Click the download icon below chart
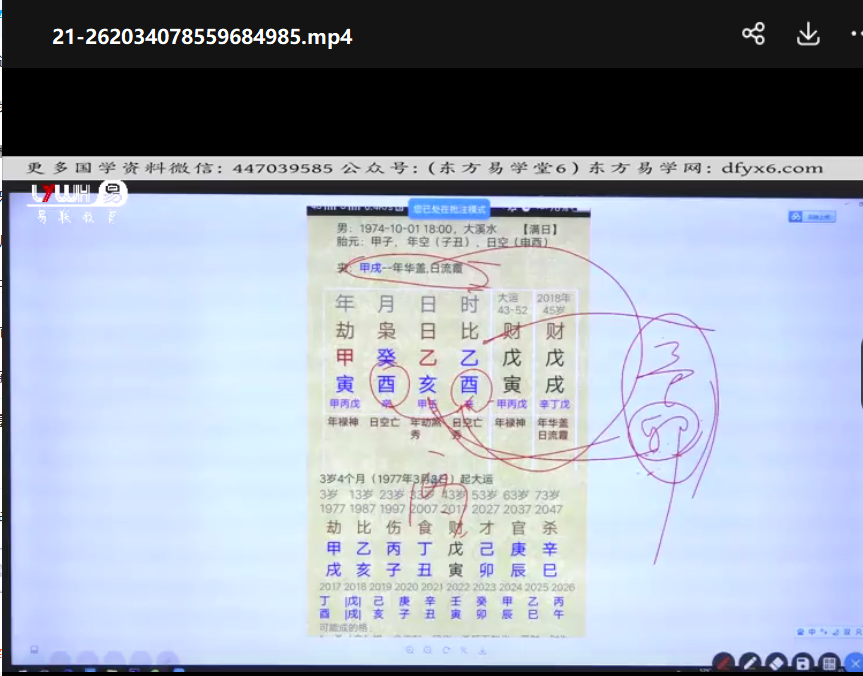The image size is (863, 676). click(483, 649)
